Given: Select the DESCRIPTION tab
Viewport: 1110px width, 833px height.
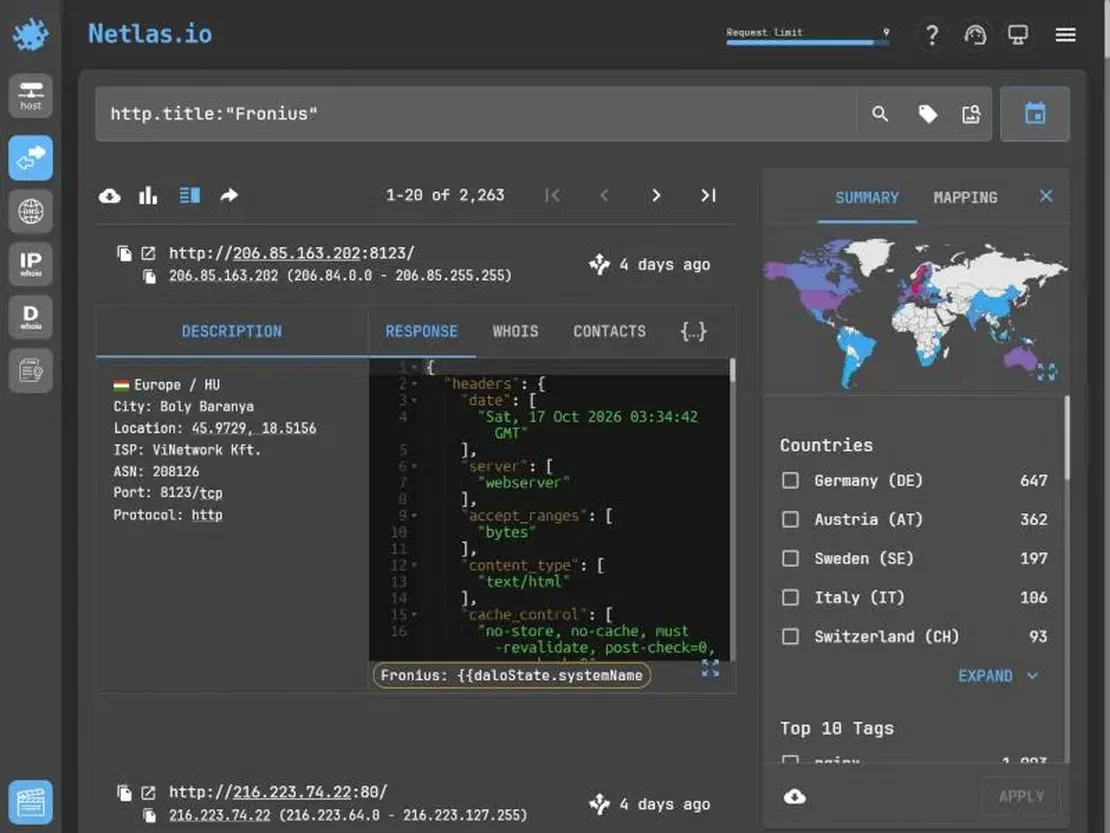Looking at the screenshot, I should tap(231, 331).
